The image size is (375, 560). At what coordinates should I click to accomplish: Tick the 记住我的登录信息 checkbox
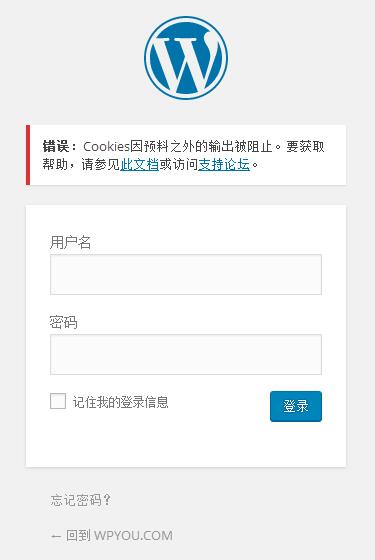pyautogui.click(x=58, y=401)
